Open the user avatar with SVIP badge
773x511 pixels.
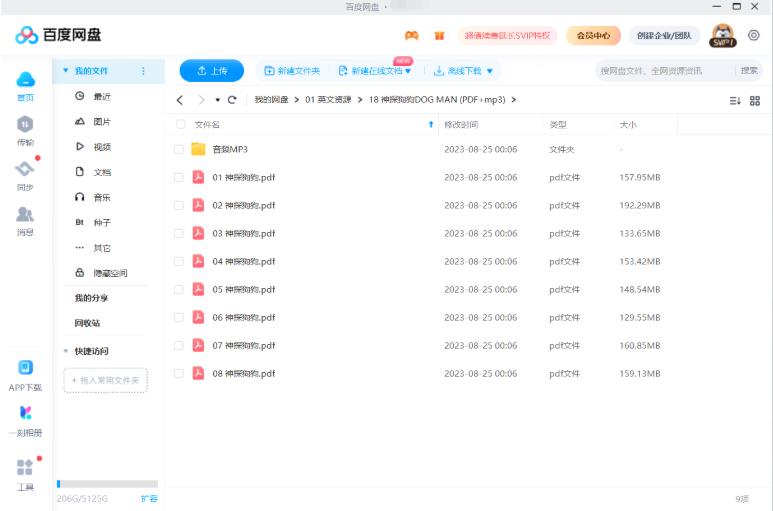pos(723,35)
